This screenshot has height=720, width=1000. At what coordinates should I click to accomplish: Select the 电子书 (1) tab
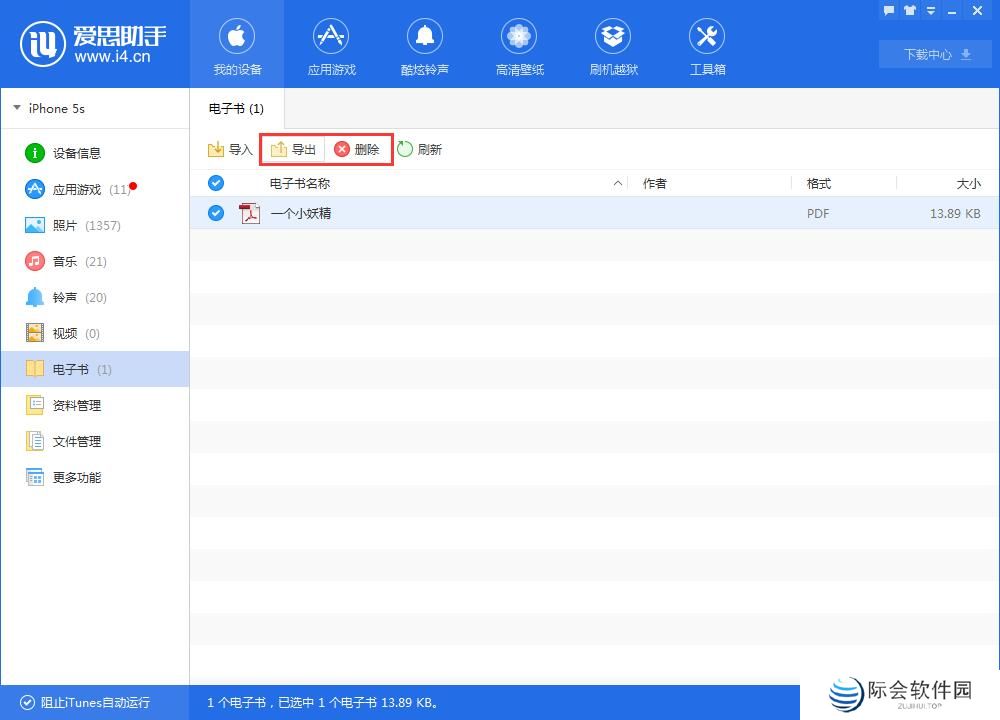coord(237,108)
